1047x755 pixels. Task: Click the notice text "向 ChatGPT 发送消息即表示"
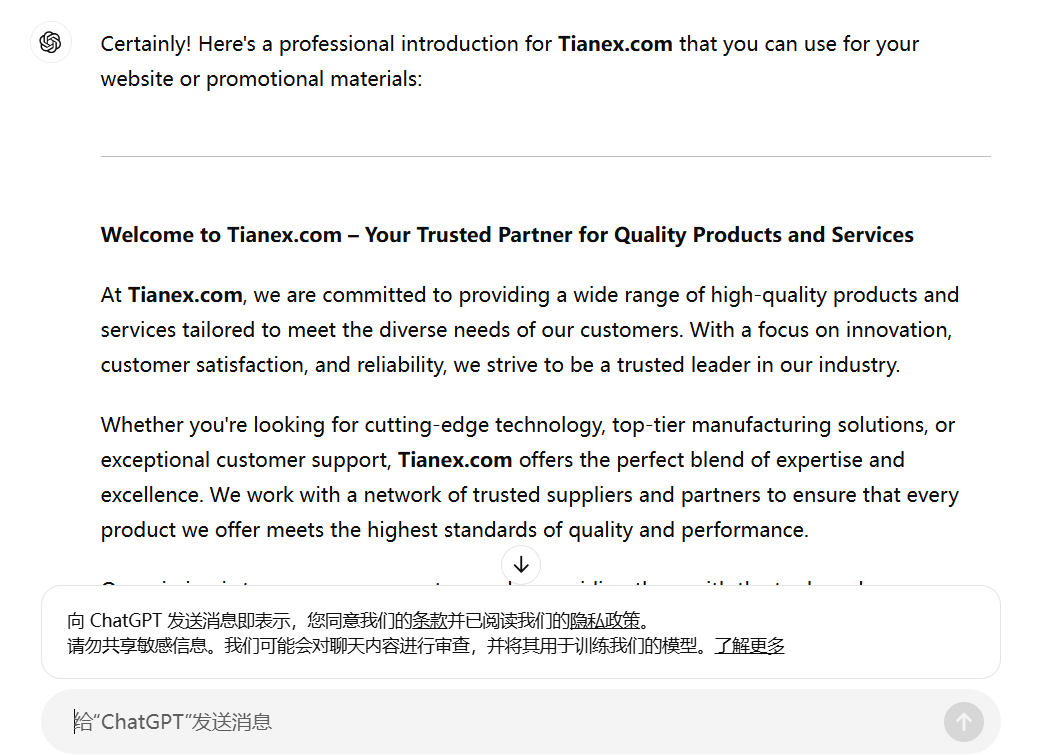click(180, 620)
